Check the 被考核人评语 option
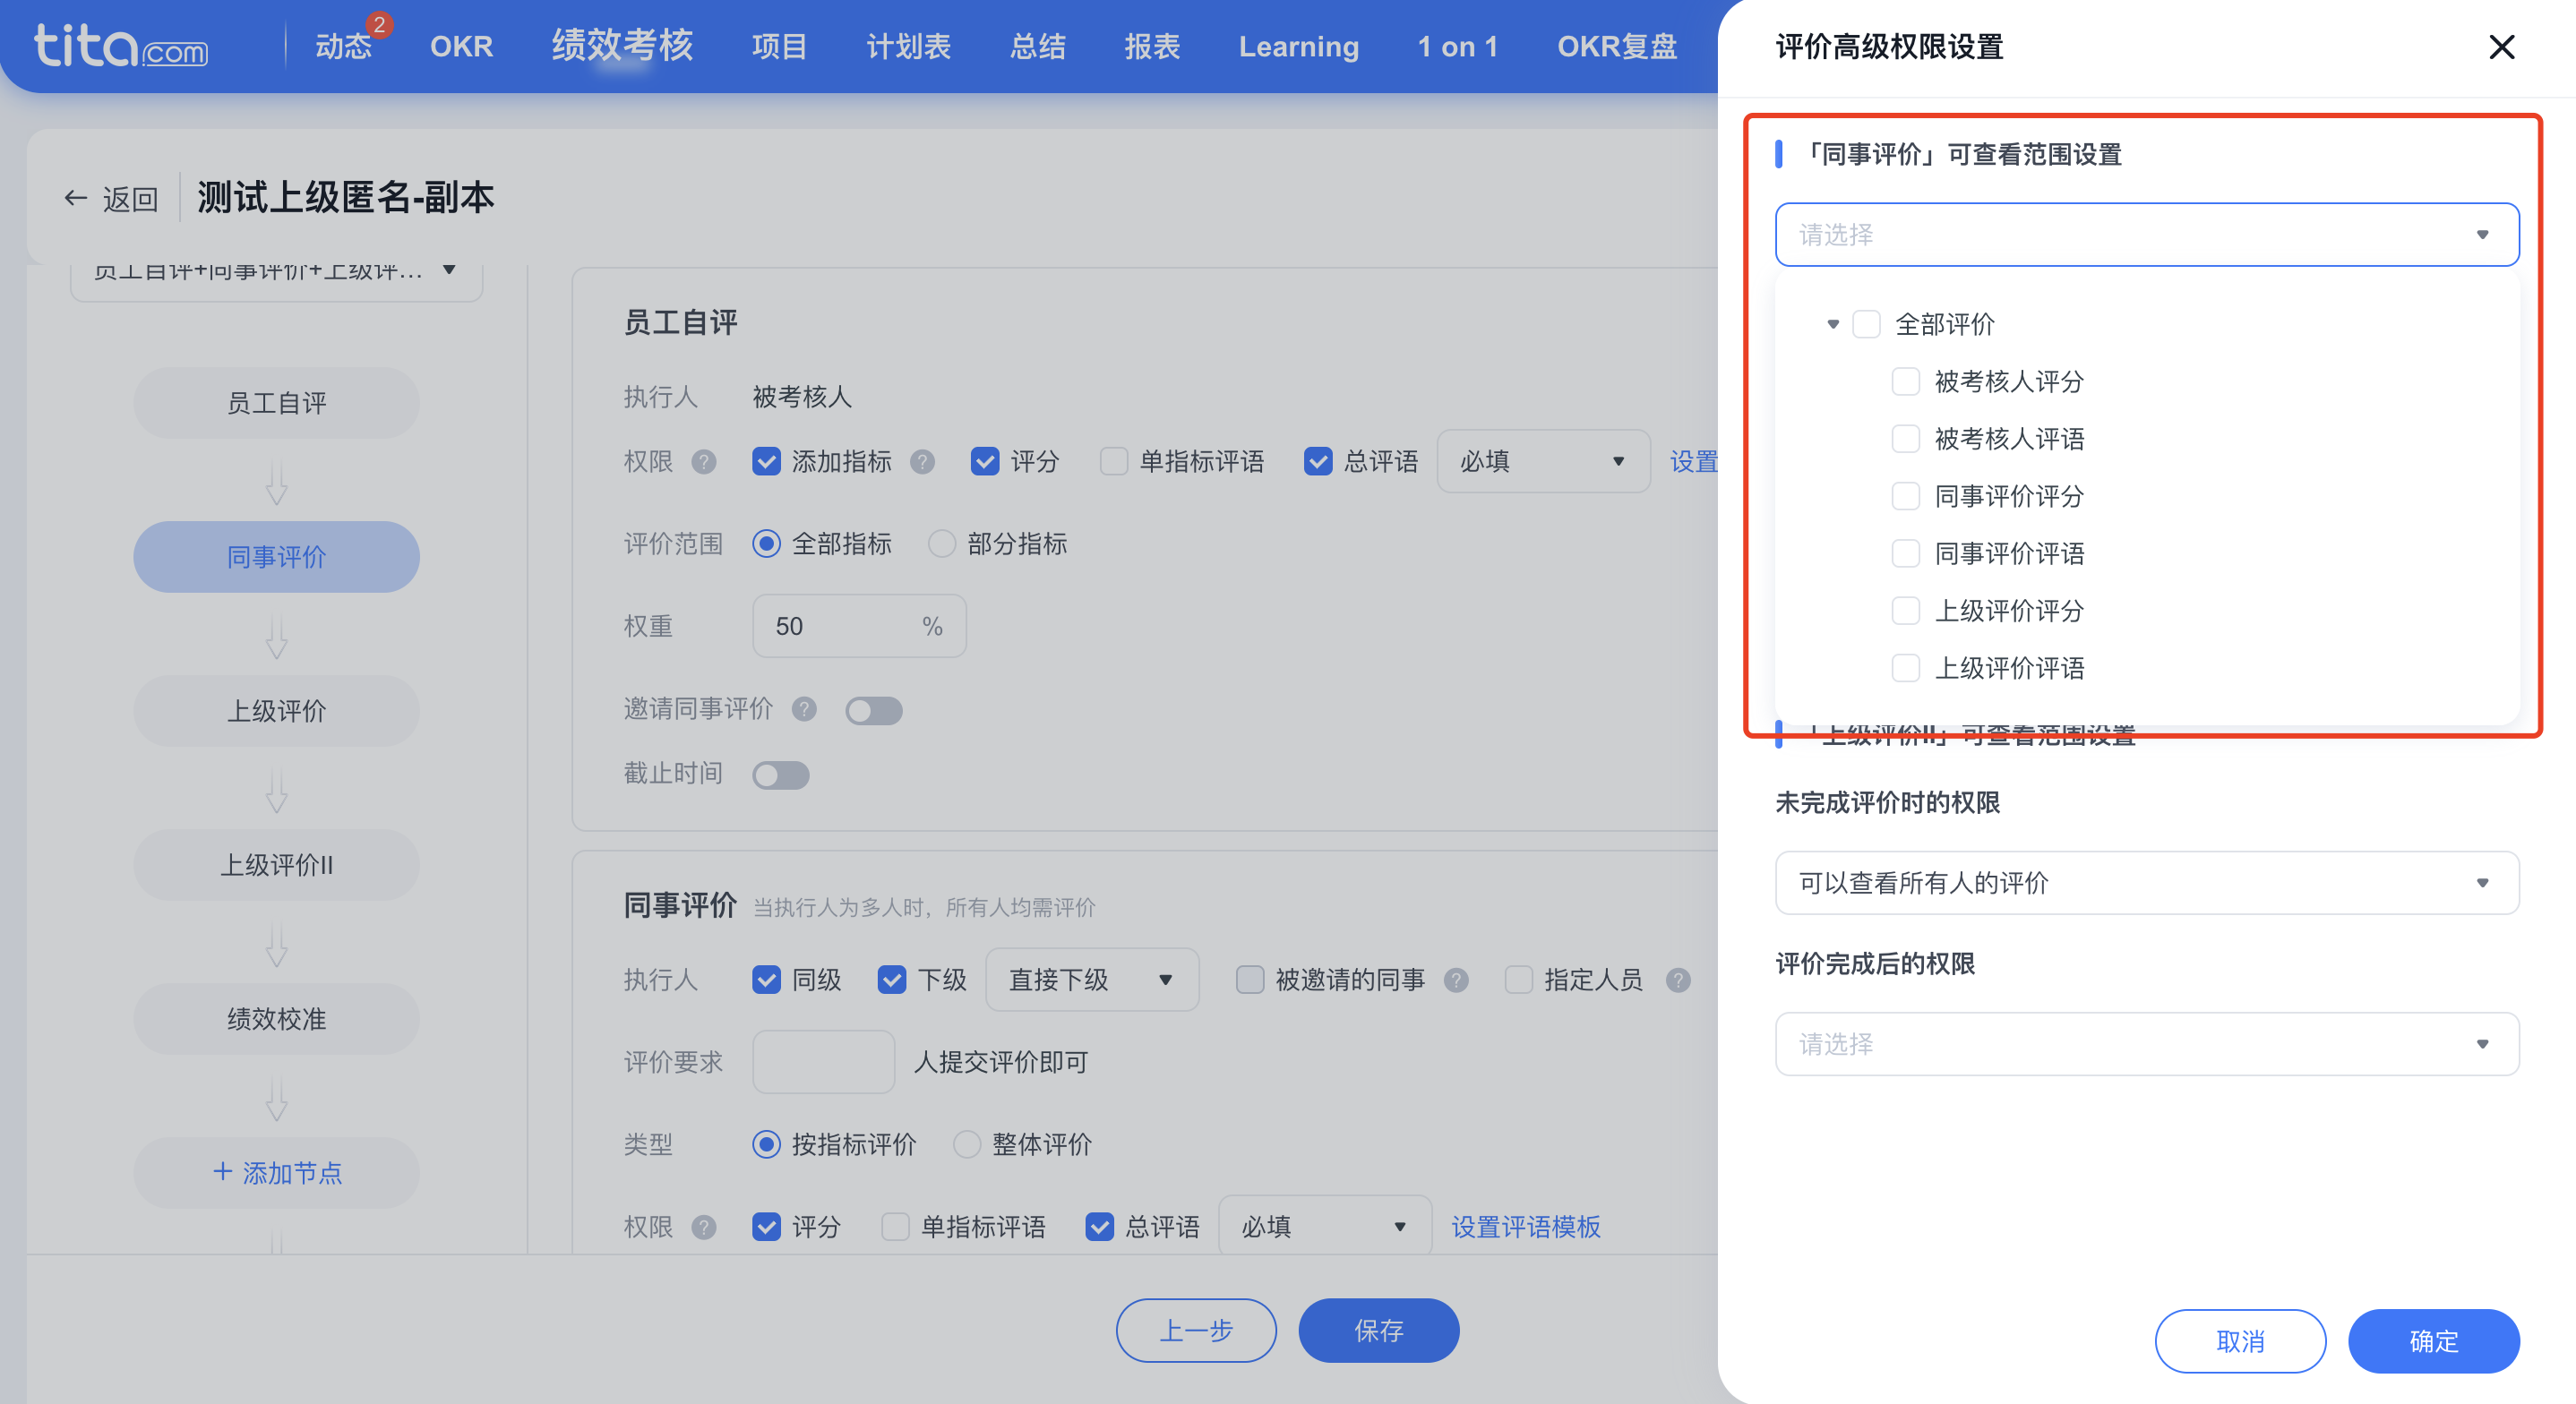Image resolution: width=2576 pixels, height=1404 pixels. 1905,438
